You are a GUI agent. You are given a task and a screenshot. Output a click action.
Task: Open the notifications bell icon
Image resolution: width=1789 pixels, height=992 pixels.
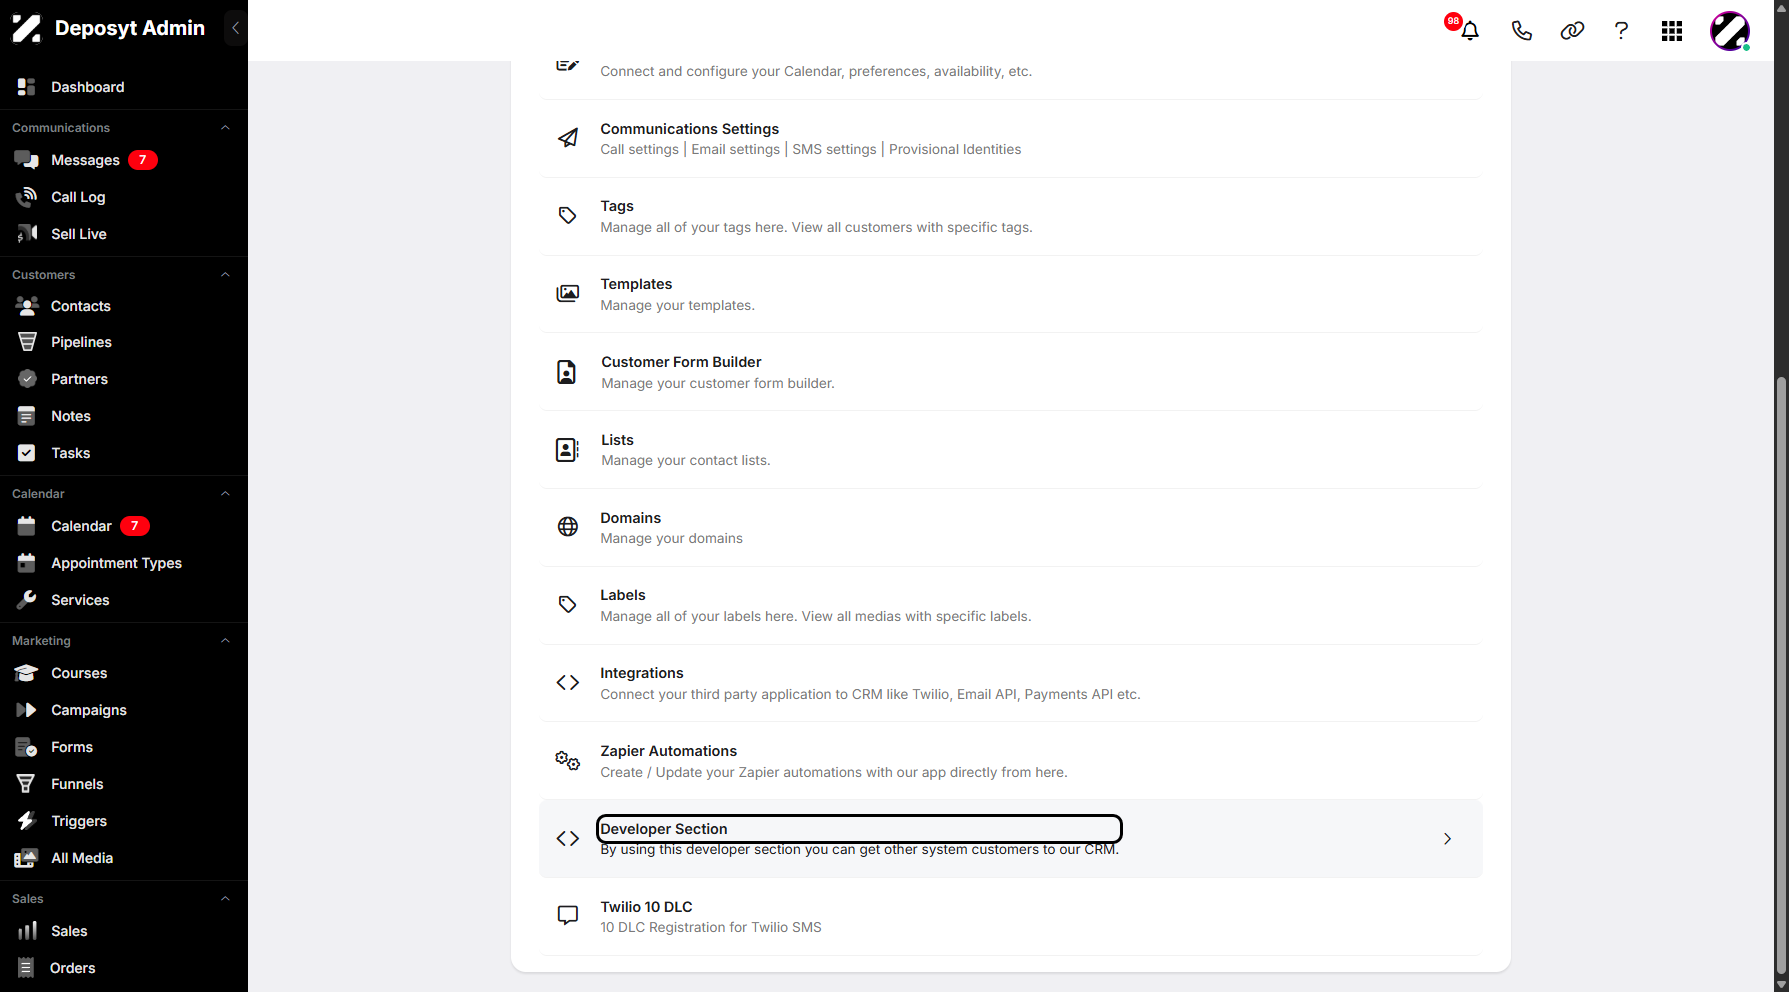point(1469,31)
